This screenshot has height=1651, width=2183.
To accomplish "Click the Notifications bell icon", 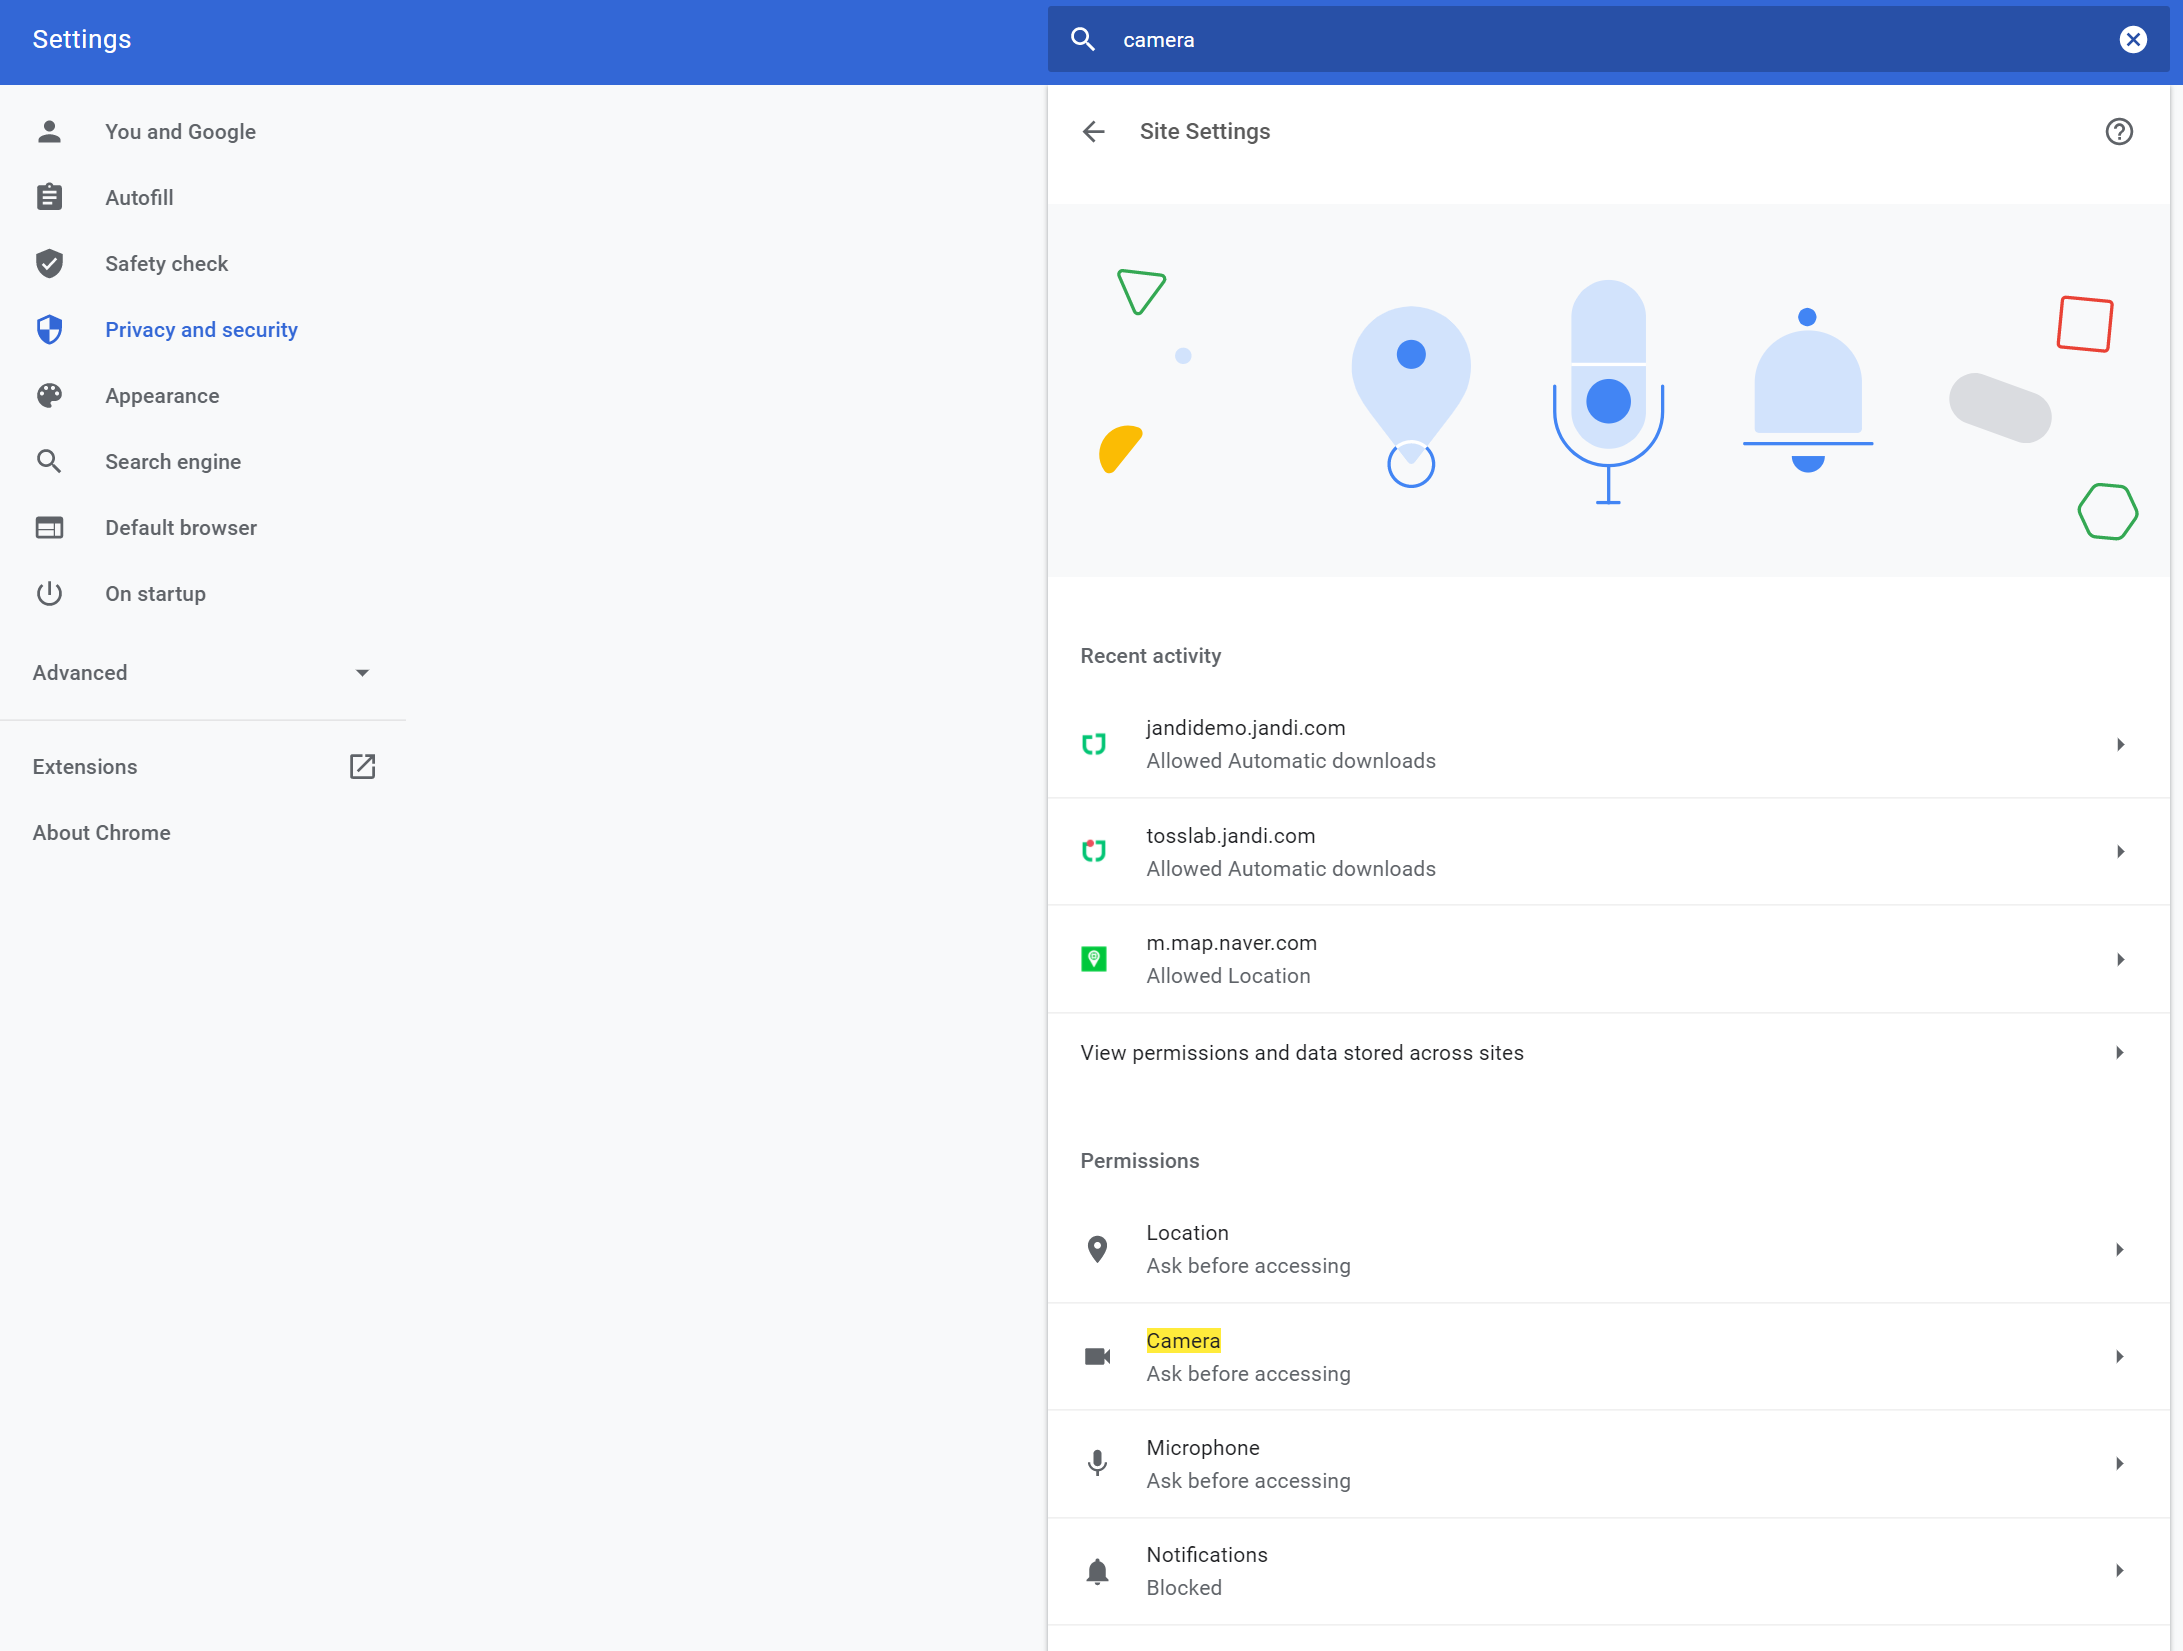I will tap(1097, 1570).
